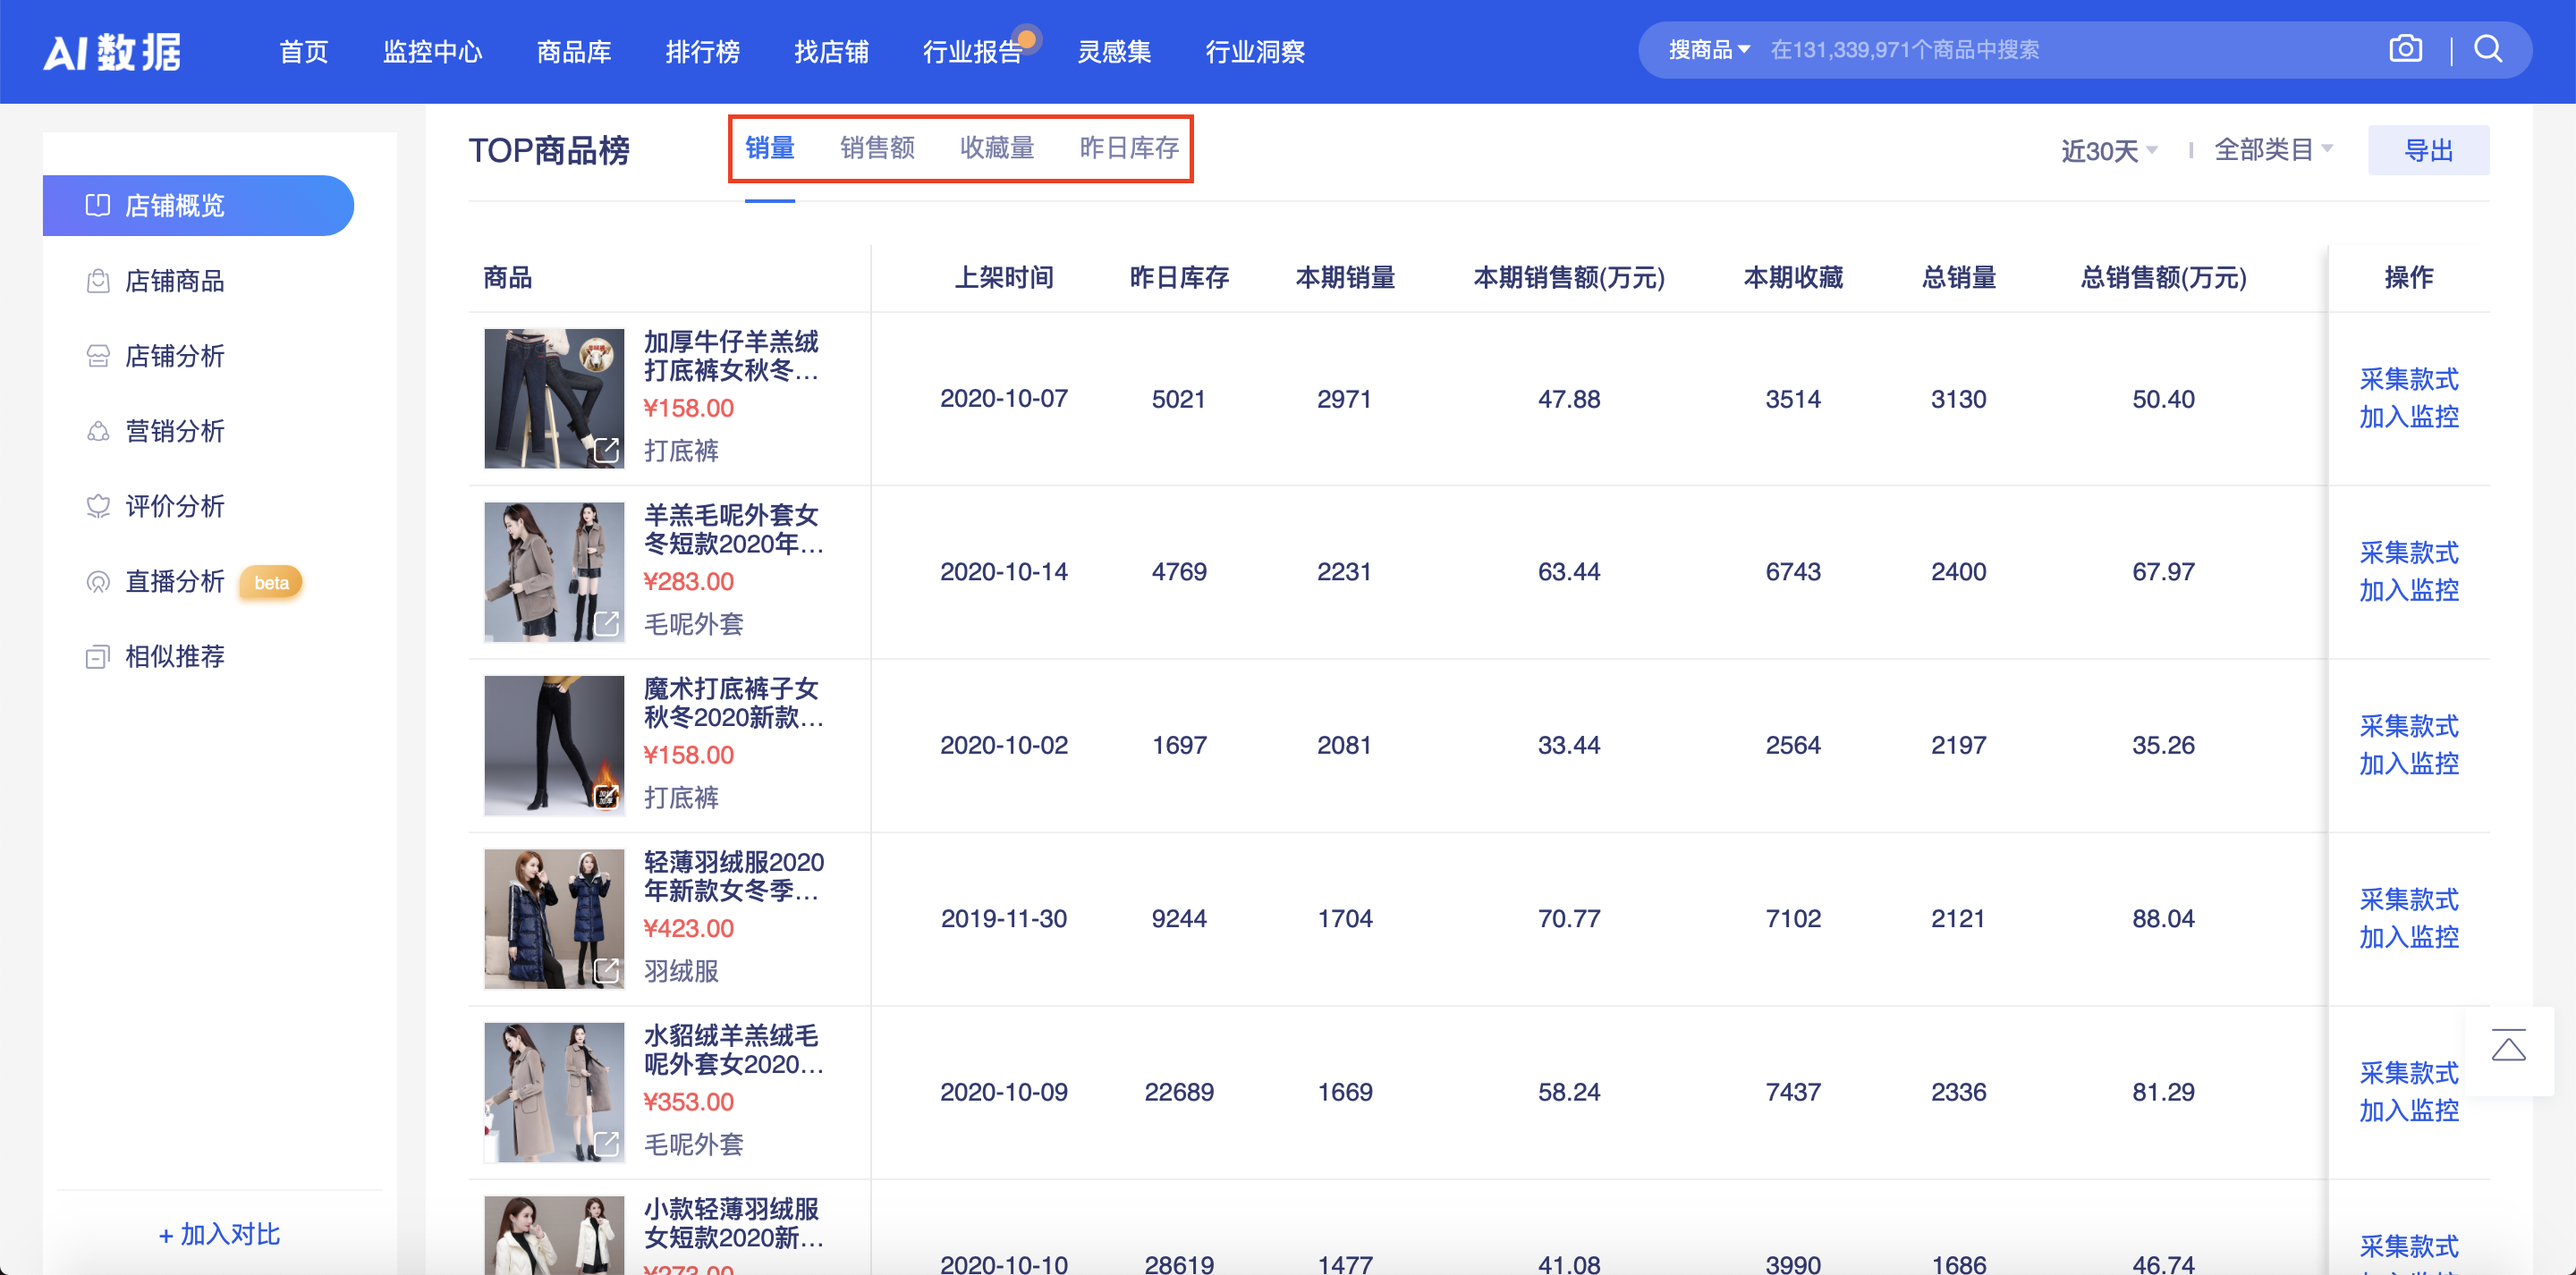The height and width of the screenshot is (1275, 2576).
Task: Open 营销分析 via its cloud icon
Action: coord(98,431)
